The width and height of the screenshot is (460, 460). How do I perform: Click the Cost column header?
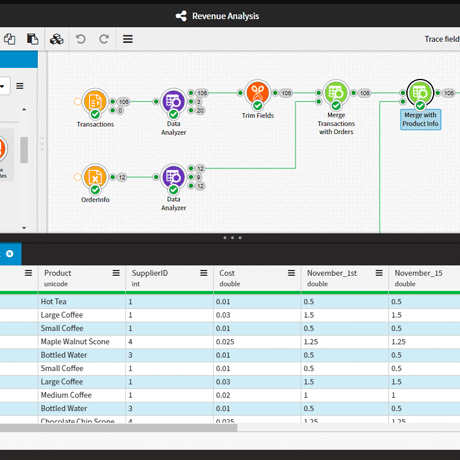(x=257, y=278)
